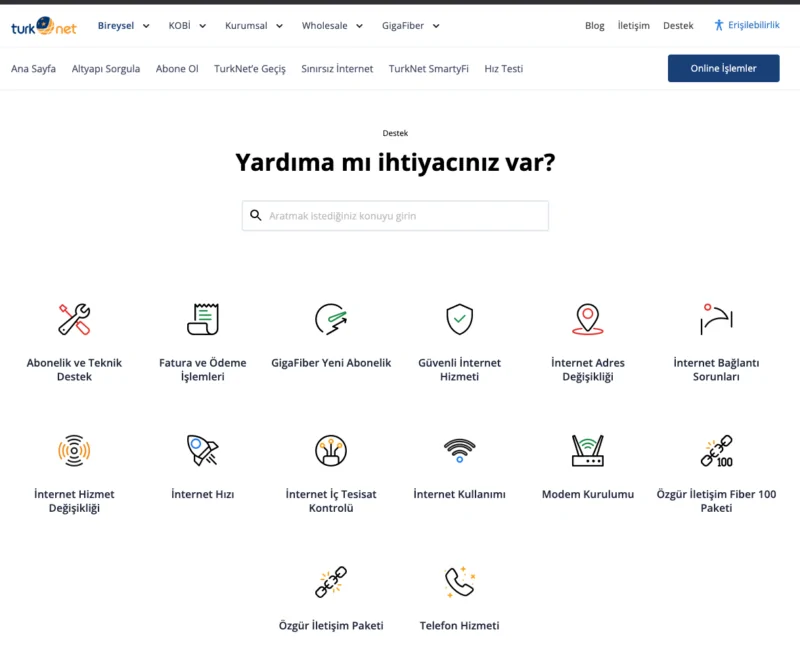Click 'İnternet Hizmet Değişikliği' label text

pyautogui.click(x=74, y=501)
